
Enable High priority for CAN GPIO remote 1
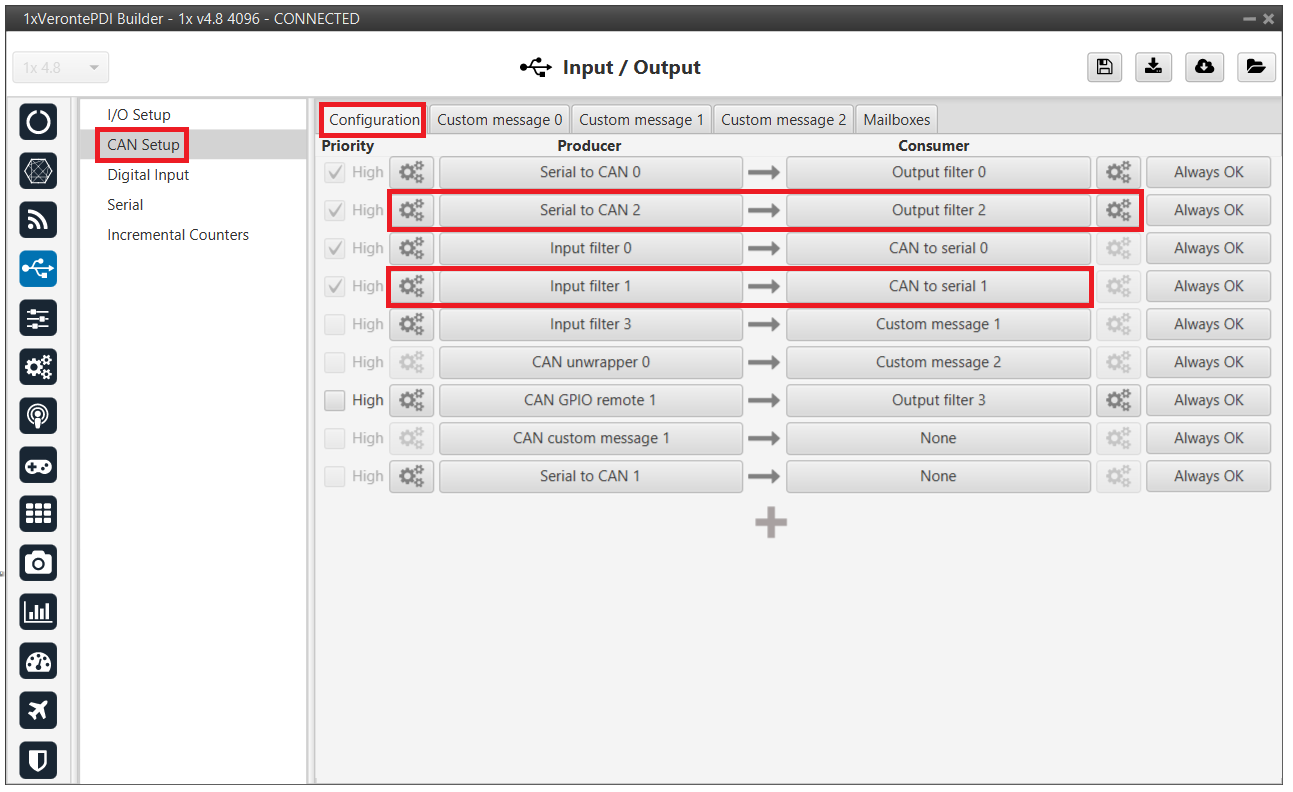coord(335,400)
